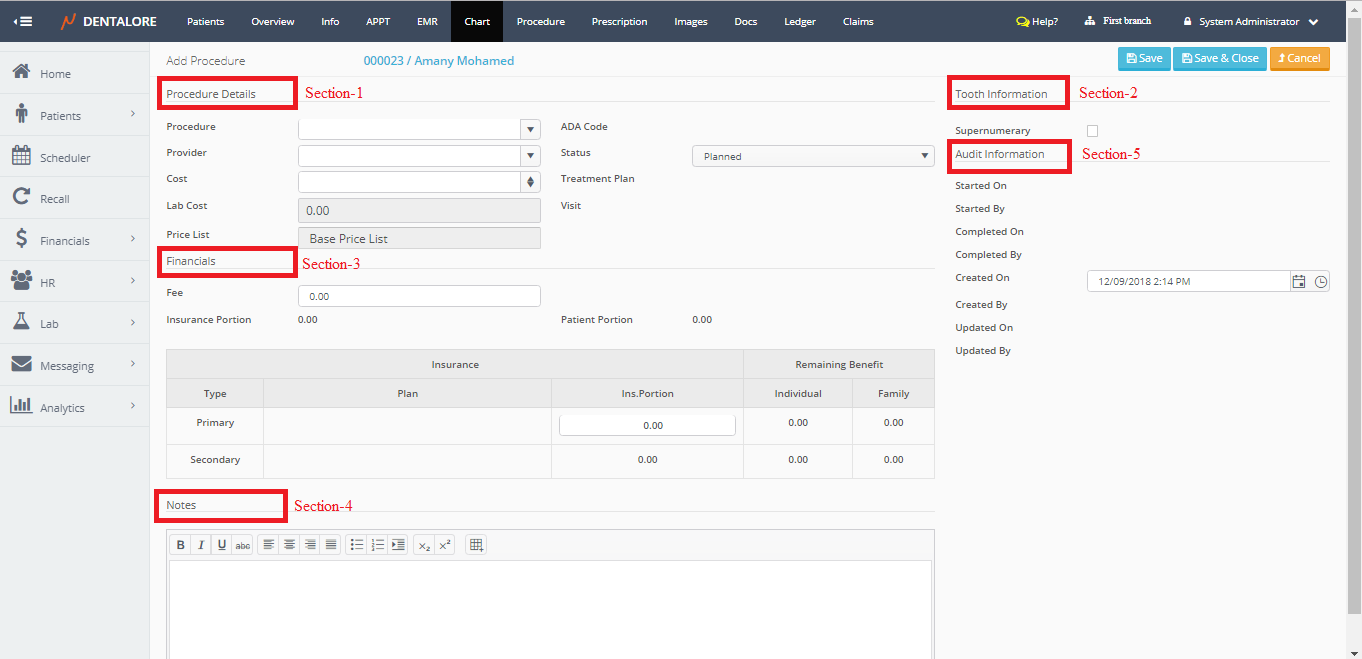Adjust Cost with the spinner arrows
This screenshot has width=1362, height=659.
click(530, 182)
